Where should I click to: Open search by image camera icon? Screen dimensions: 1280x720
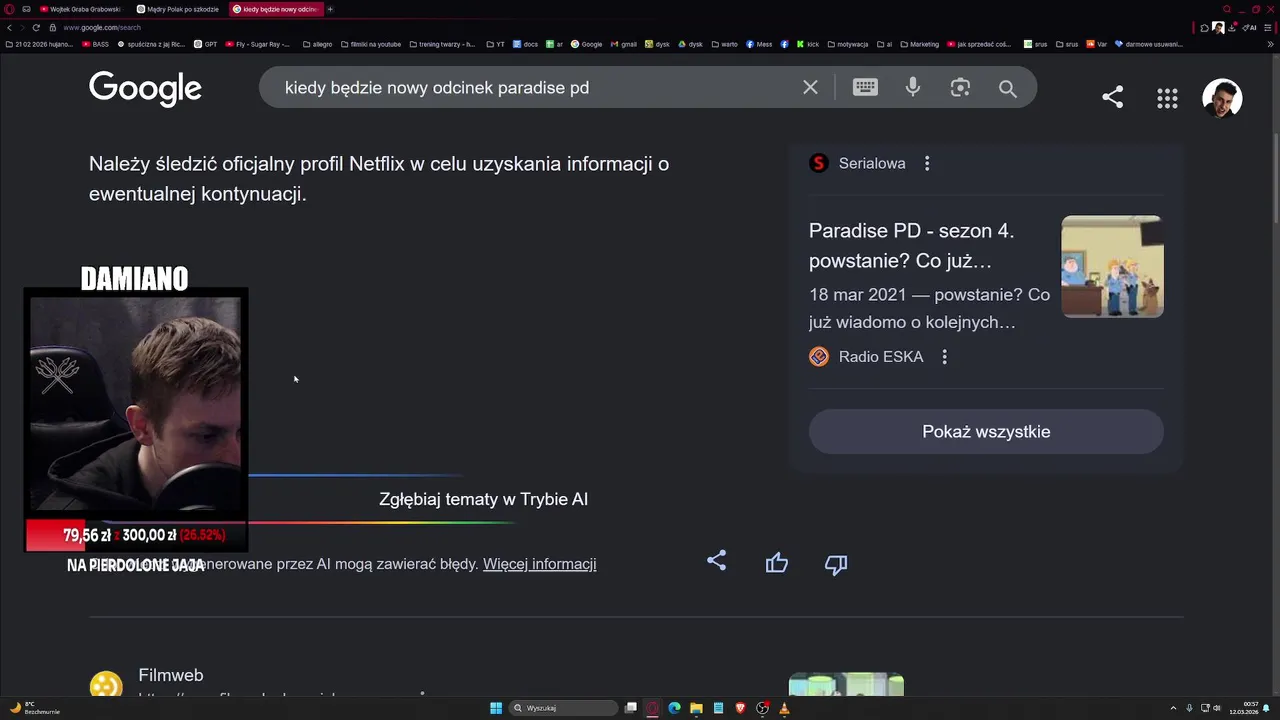960,88
